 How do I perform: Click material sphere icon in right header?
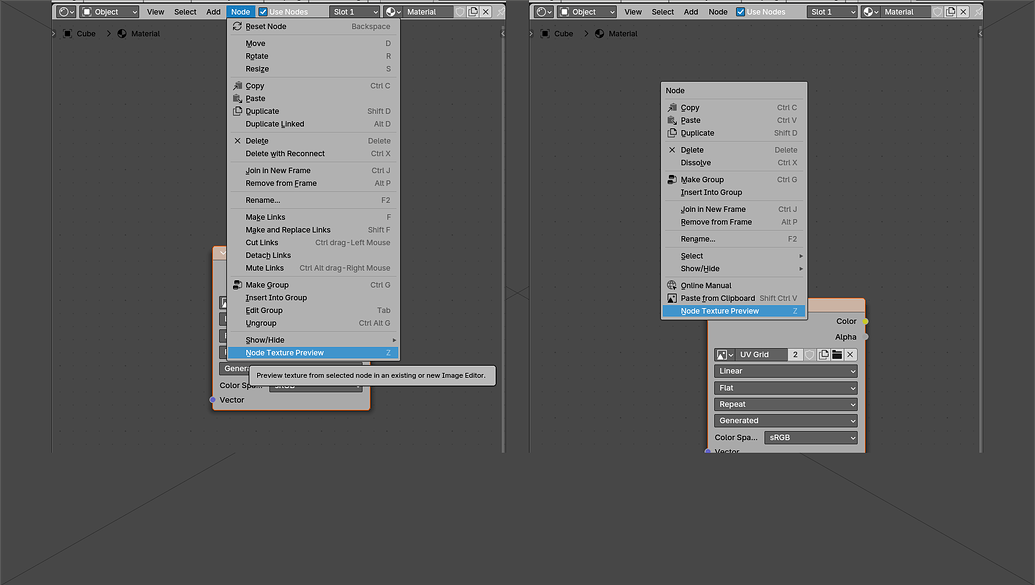click(871, 12)
